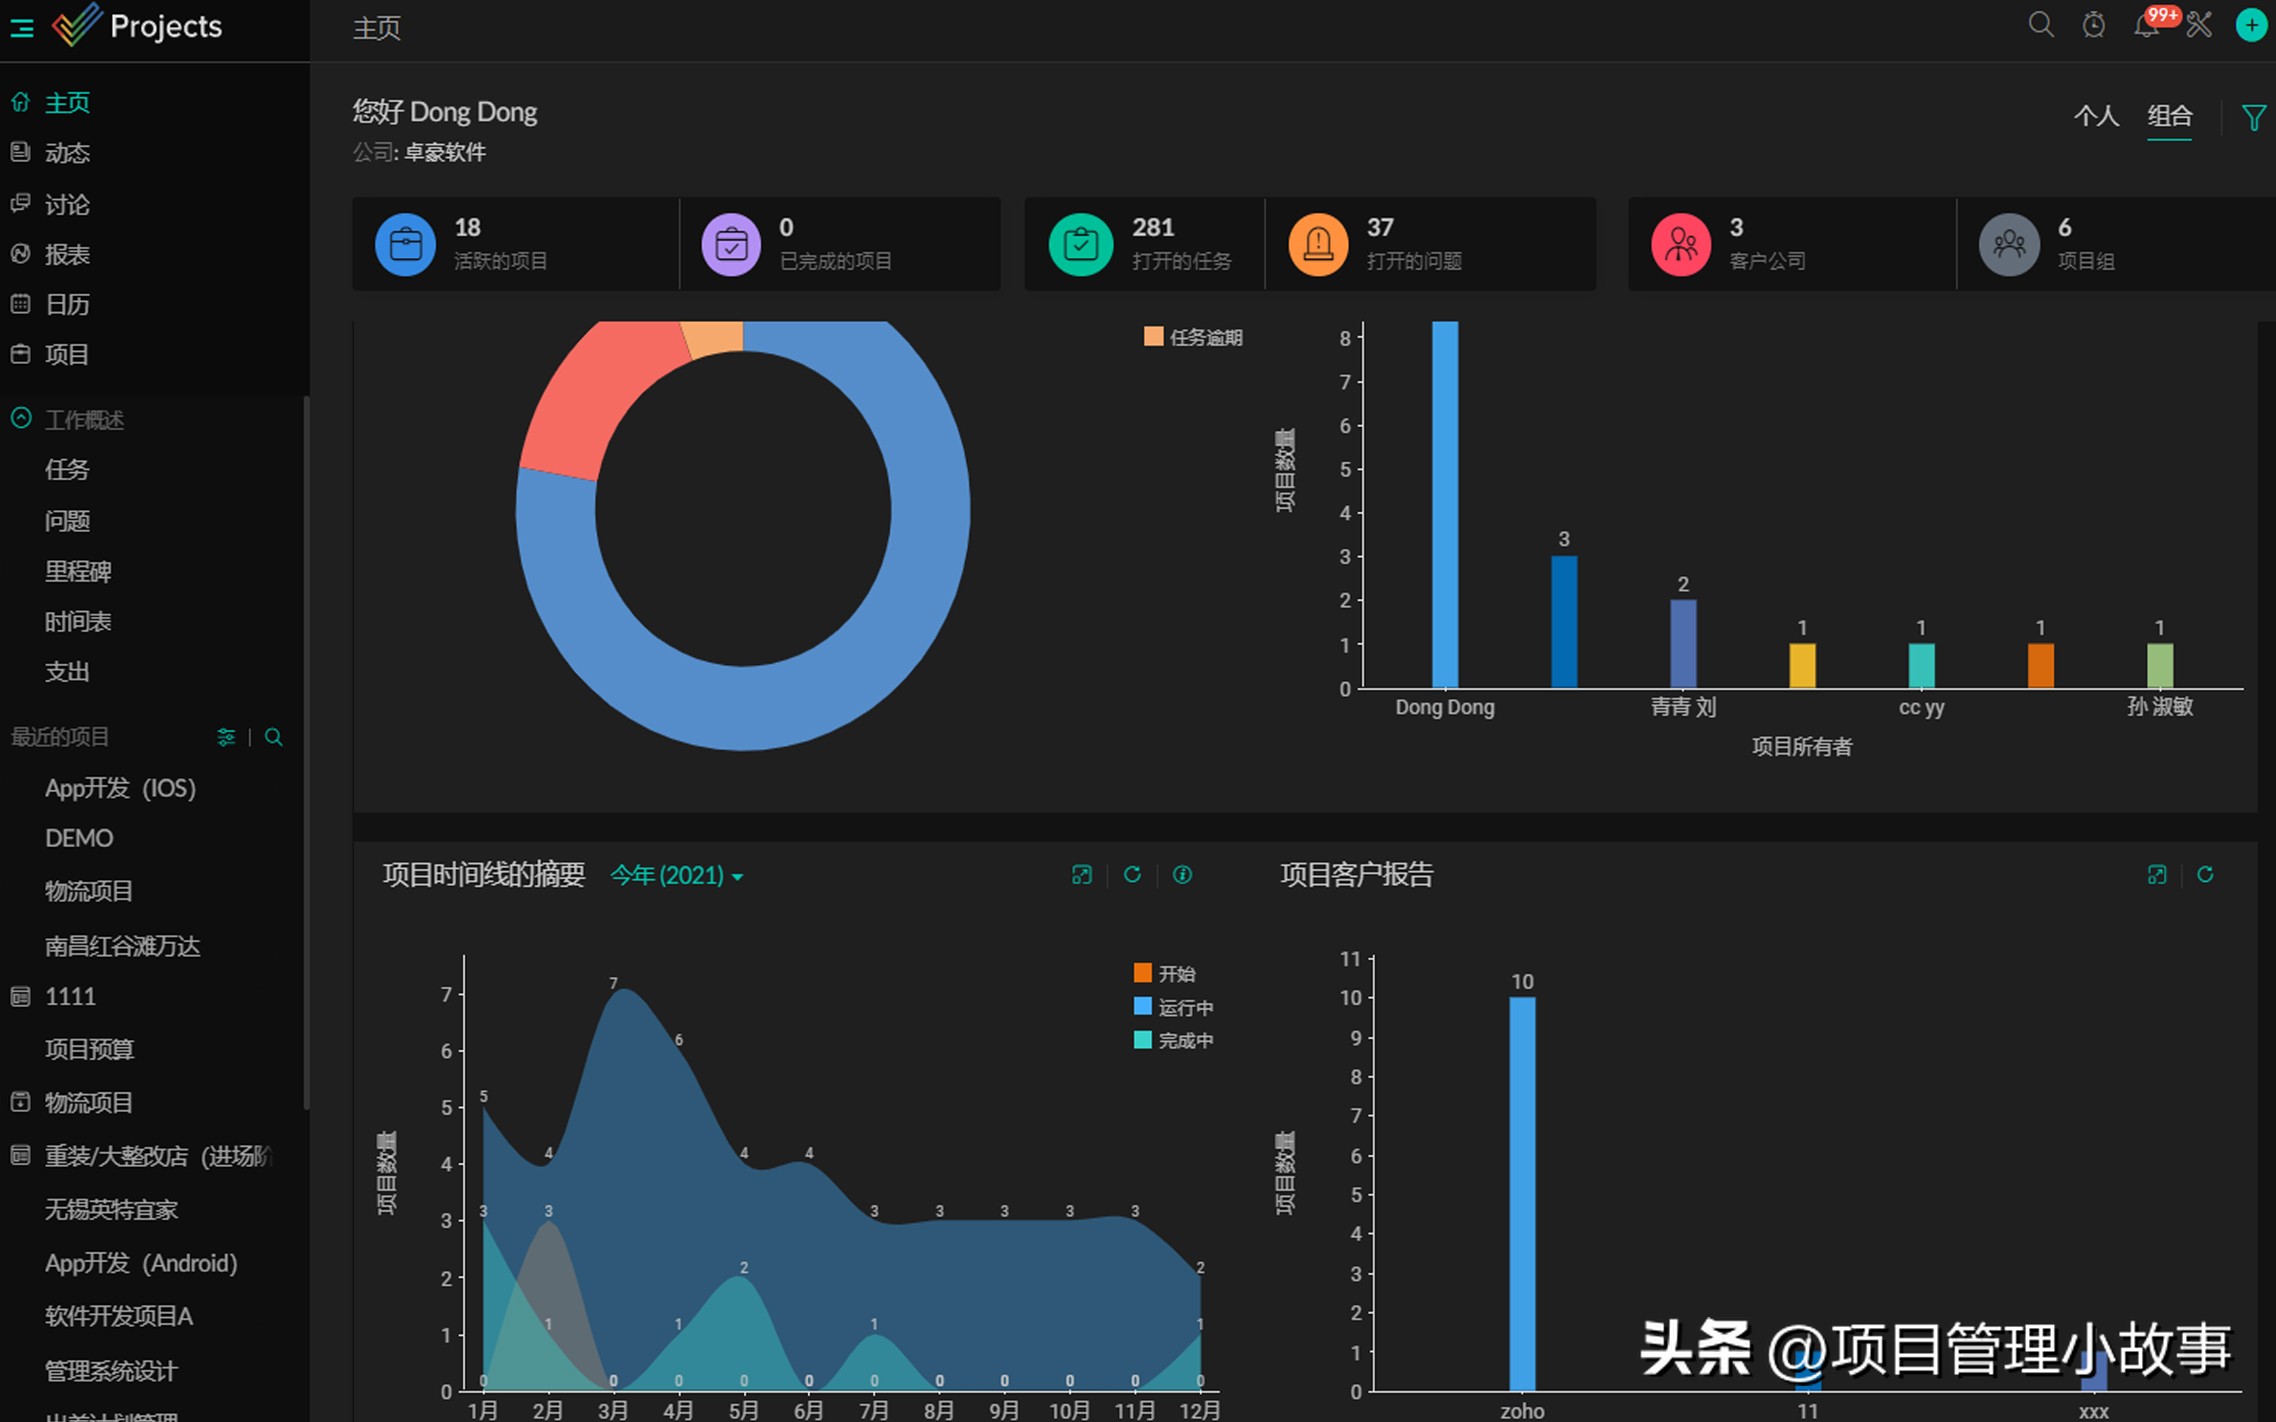Show info for the project timeline chart
The height and width of the screenshot is (1422, 2276).
(x=1183, y=874)
